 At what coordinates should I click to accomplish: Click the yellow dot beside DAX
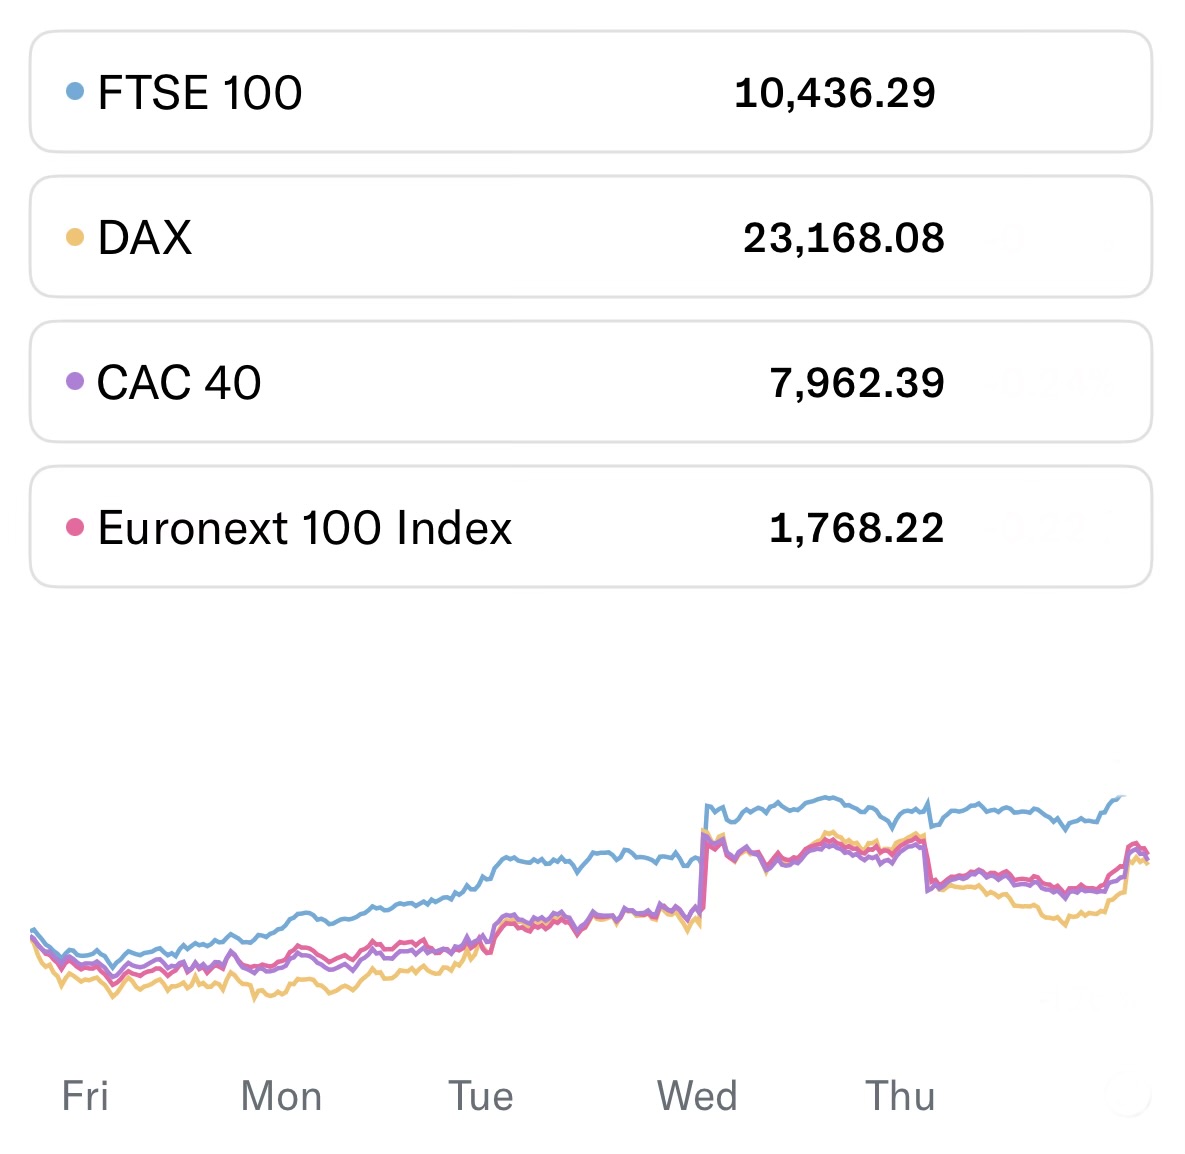pos(75,237)
